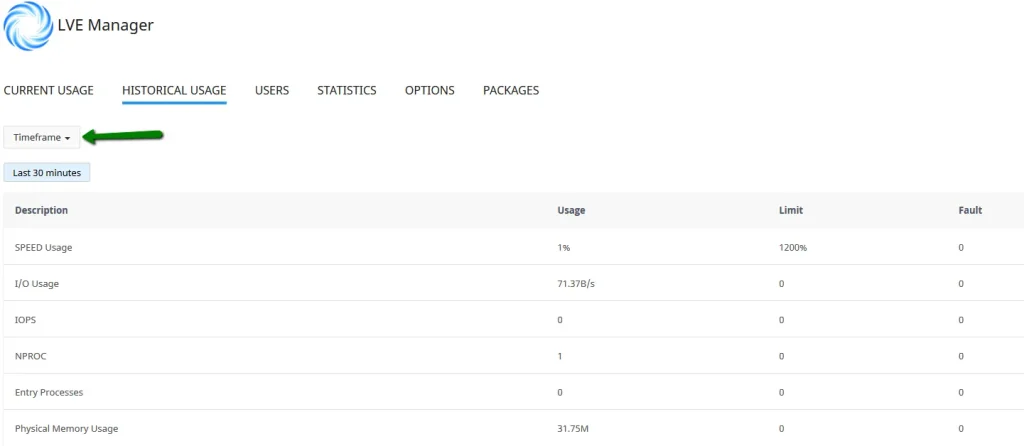
Task: Open the Users tab
Action: (272, 91)
